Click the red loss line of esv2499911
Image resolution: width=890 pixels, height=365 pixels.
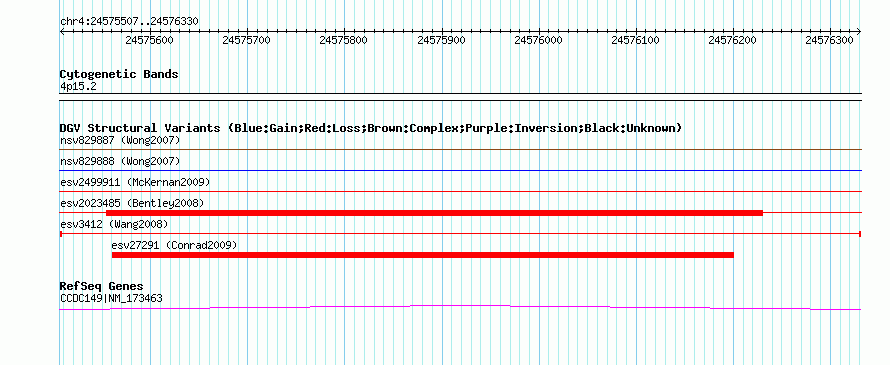tap(460, 192)
